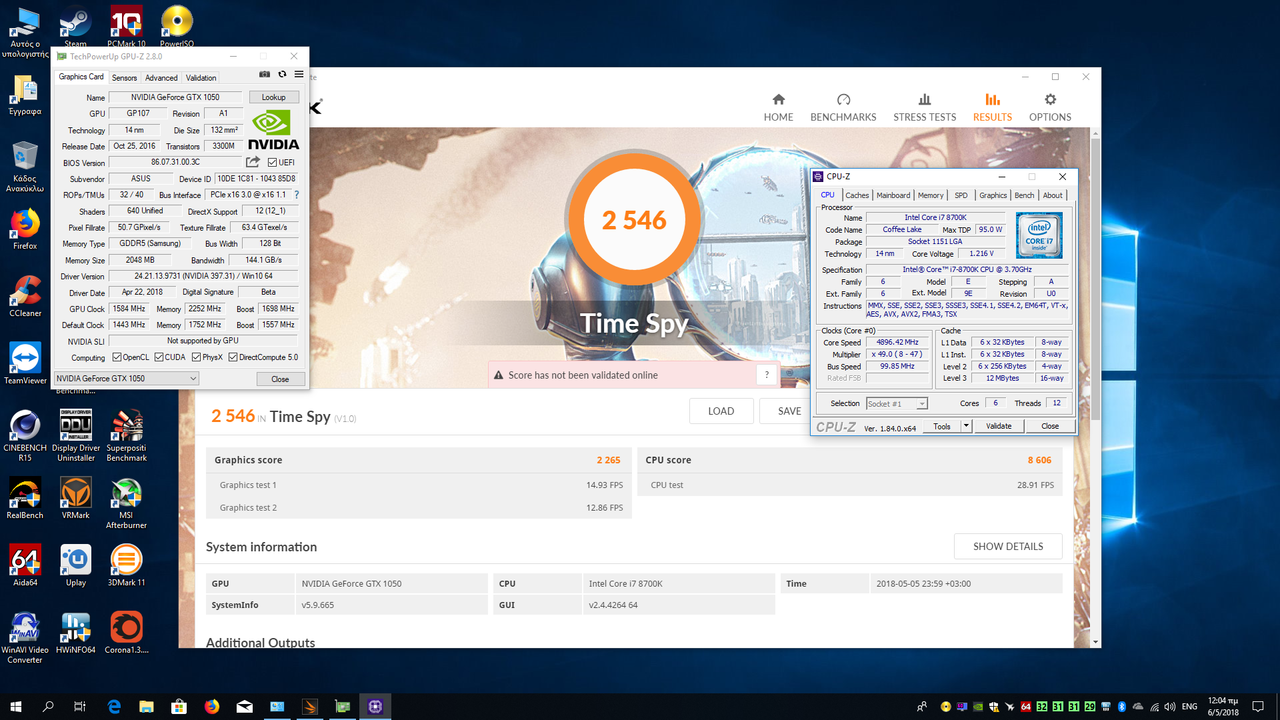Open VRMark desktop icon

click(x=76, y=498)
